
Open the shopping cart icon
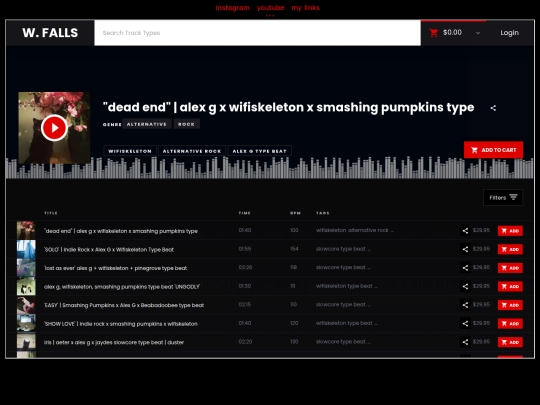pos(434,33)
